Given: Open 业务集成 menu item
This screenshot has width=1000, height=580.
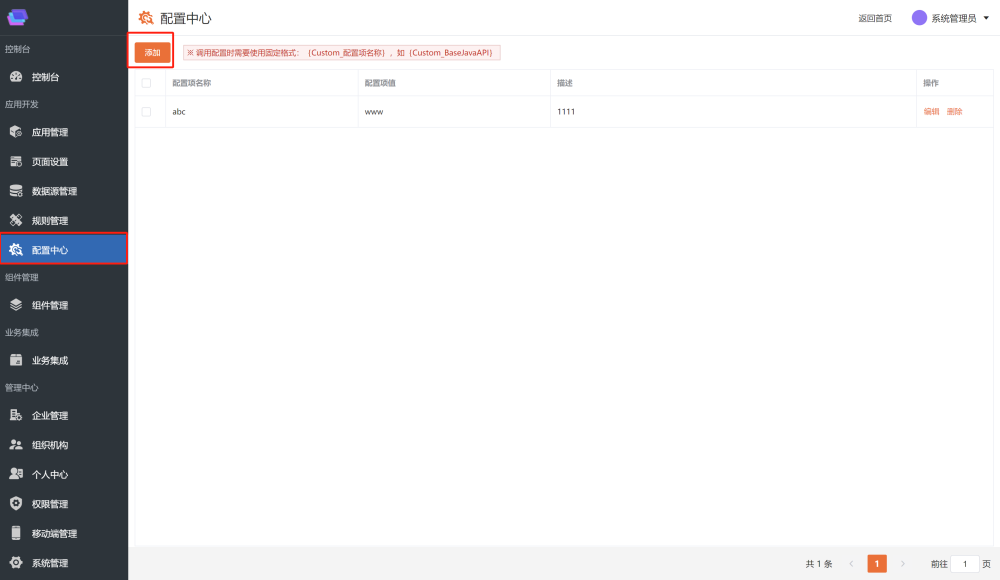Looking at the screenshot, I should [50, 360].
